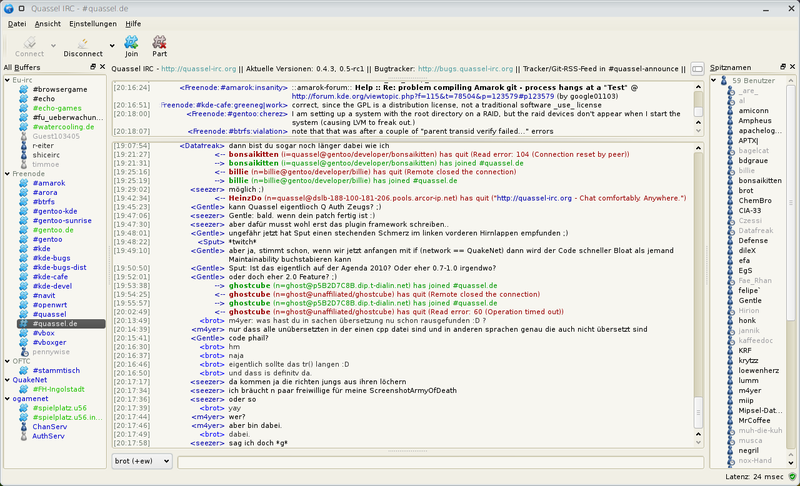The width and height of the screenshot is (800, 486).
Task: Select the #vboxger channel icon
Action: (x=23, y=343)
